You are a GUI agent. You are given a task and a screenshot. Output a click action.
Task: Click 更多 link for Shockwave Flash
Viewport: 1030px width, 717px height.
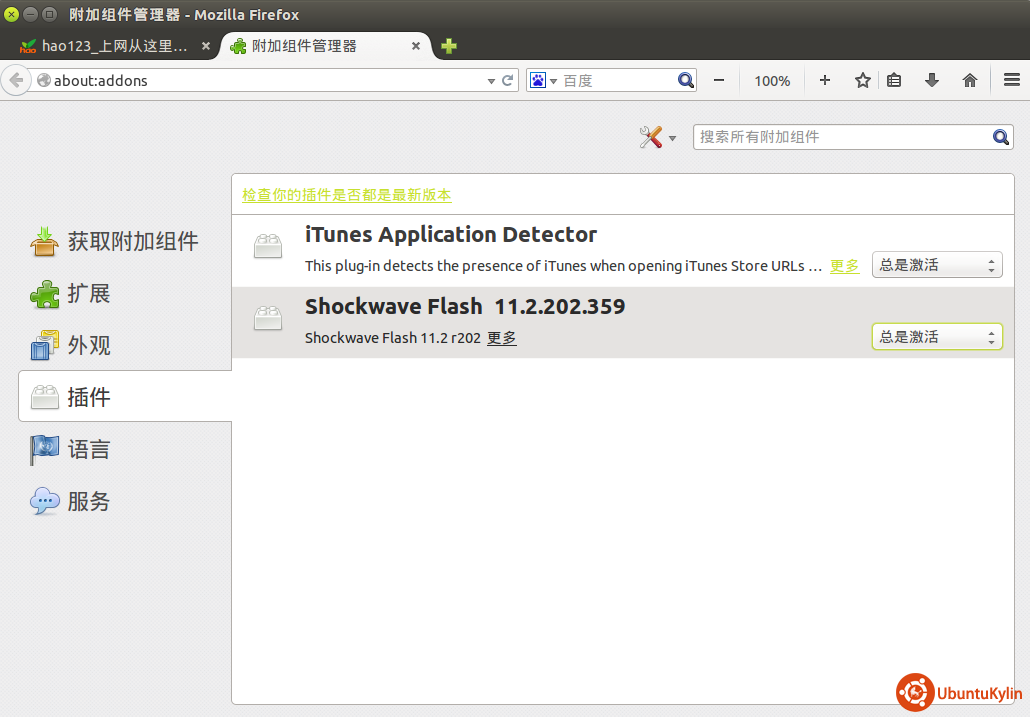502,338
